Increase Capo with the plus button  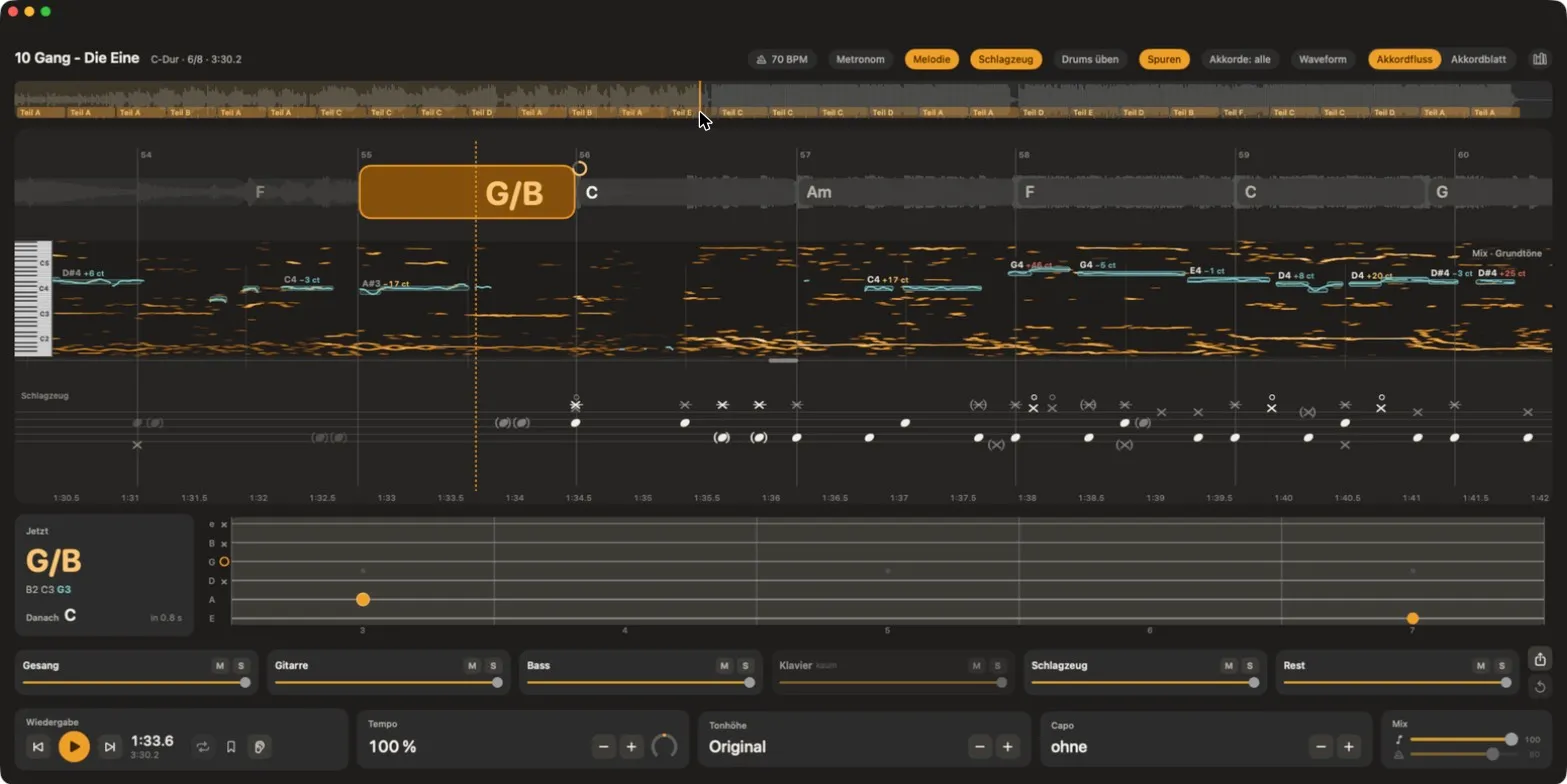1349,746
